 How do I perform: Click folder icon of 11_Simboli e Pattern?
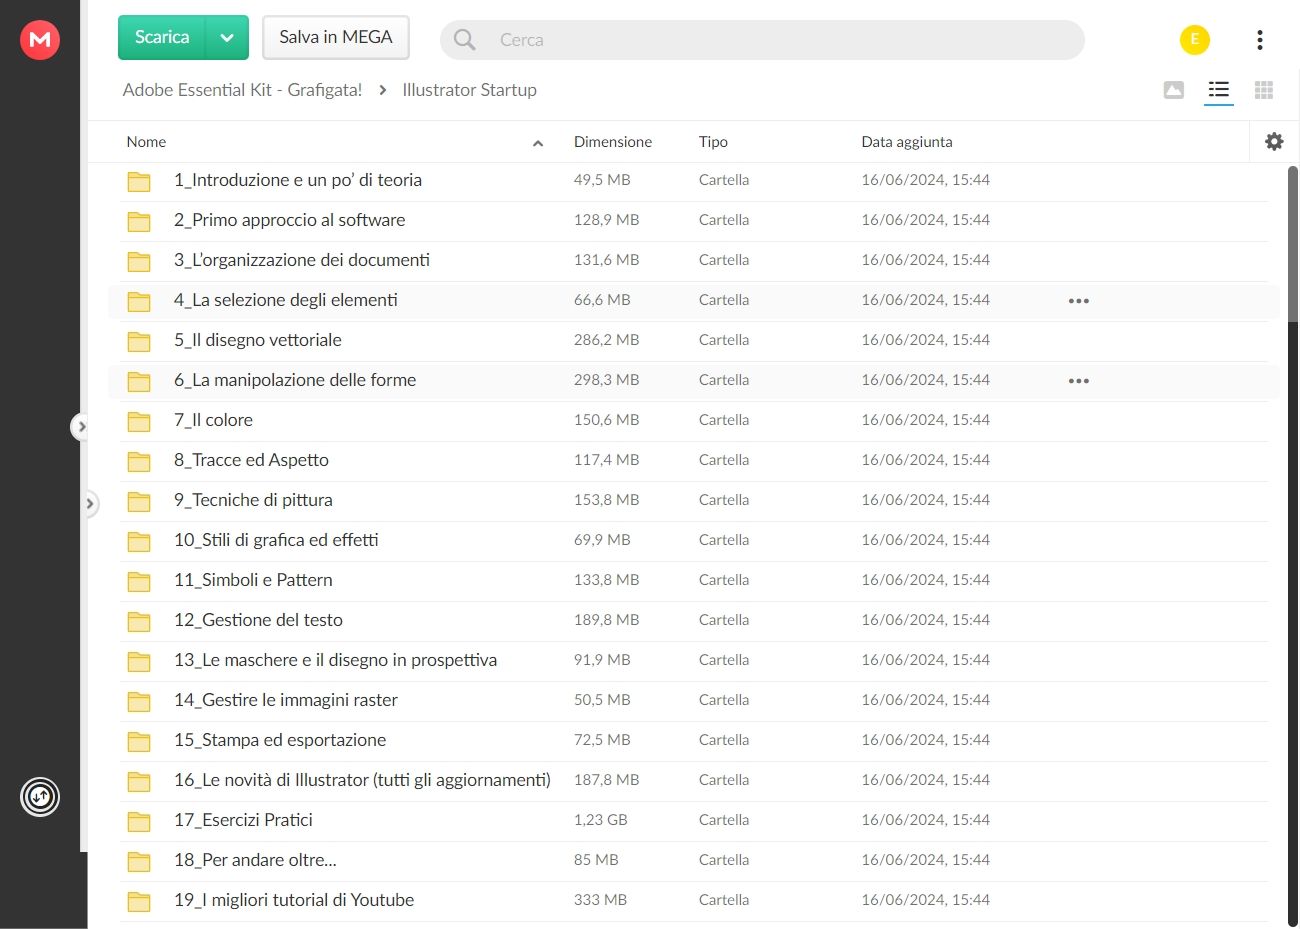click(x=139, y=581)
